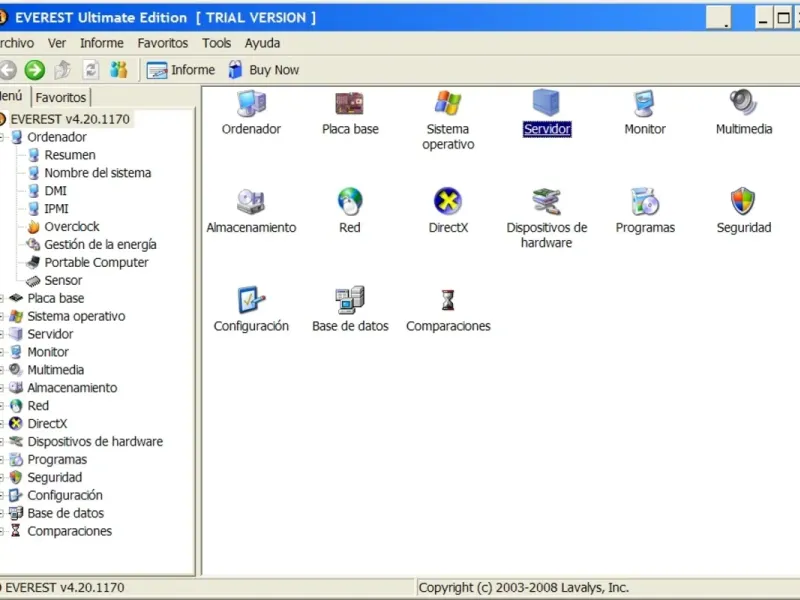The height and width of the screenshot is (600, 800).
Task: Open the Informe menu
Action: tap(102, 43)
